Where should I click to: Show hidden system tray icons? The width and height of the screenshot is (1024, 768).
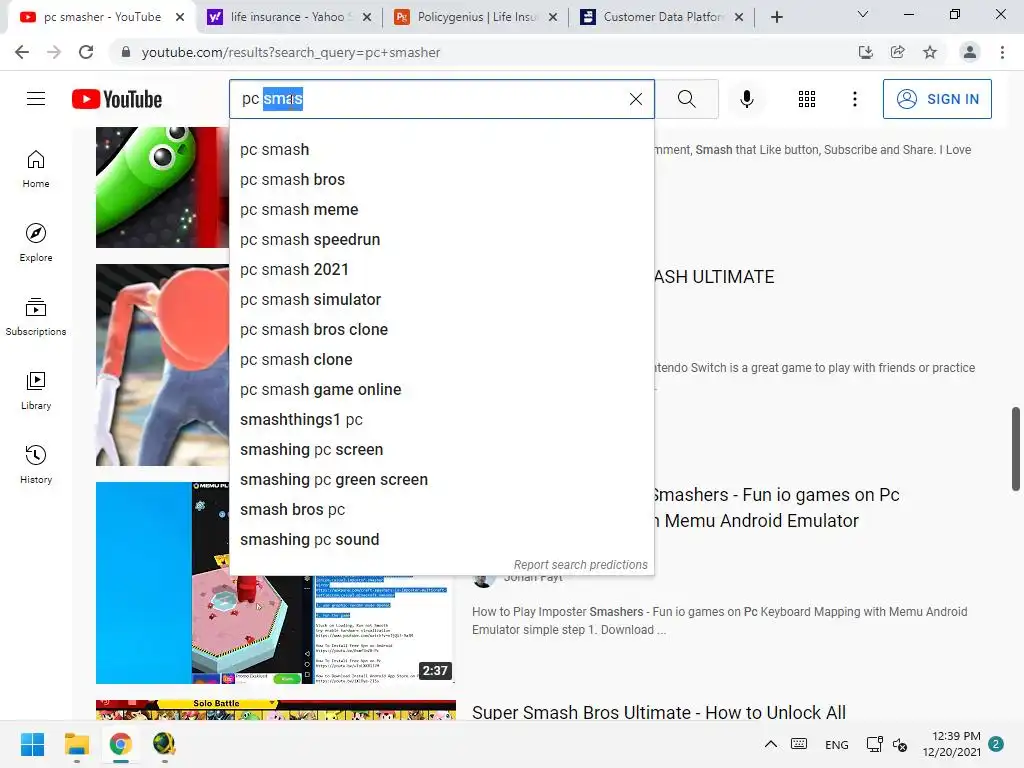[x=771, y=744]
